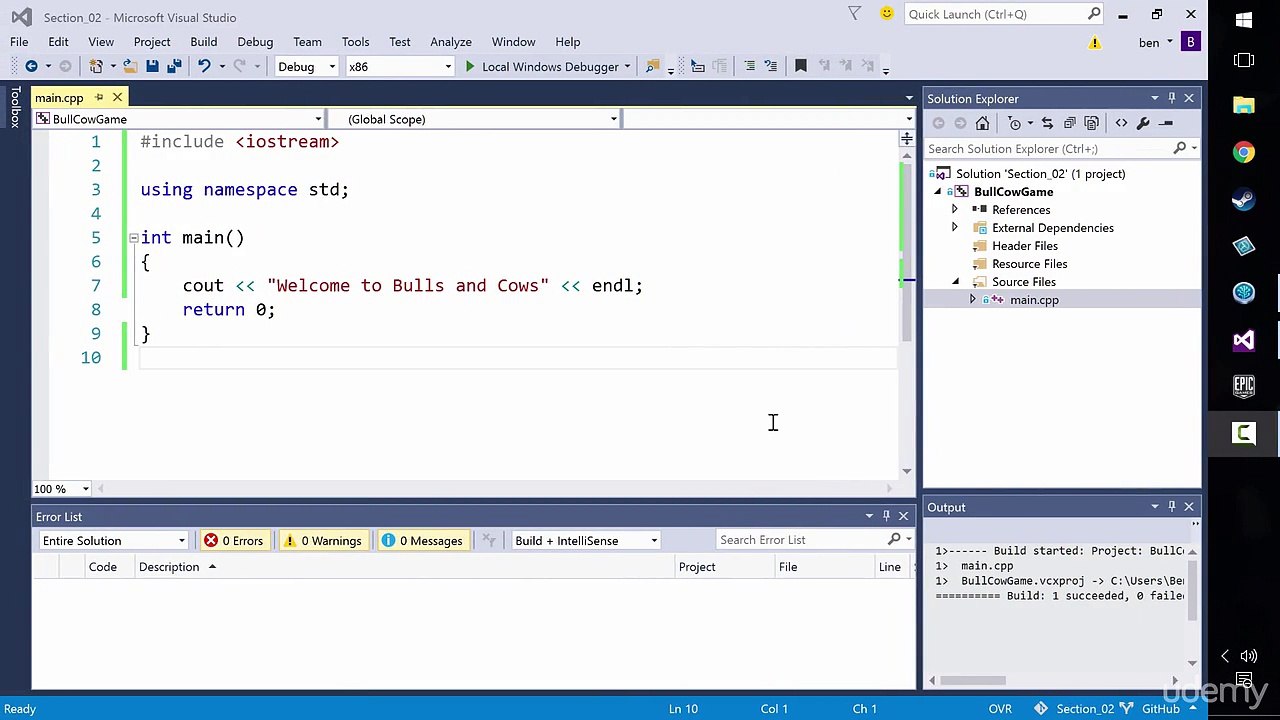The image size is (1280, 720).
Task: Click the feedback smiley face icon
Action: (x=887, y=14)
